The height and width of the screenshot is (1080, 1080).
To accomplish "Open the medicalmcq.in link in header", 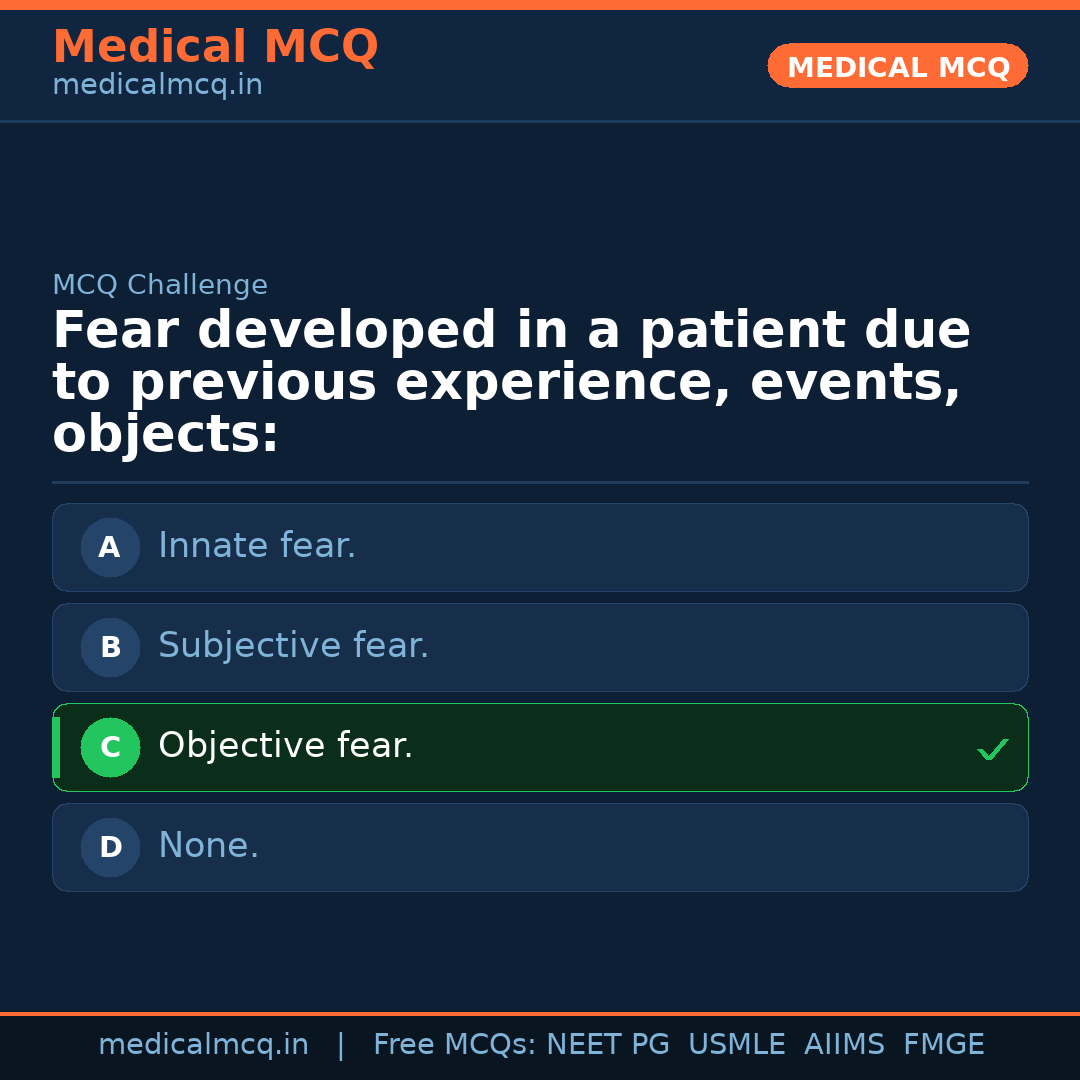I will click(x=156, y=84).
